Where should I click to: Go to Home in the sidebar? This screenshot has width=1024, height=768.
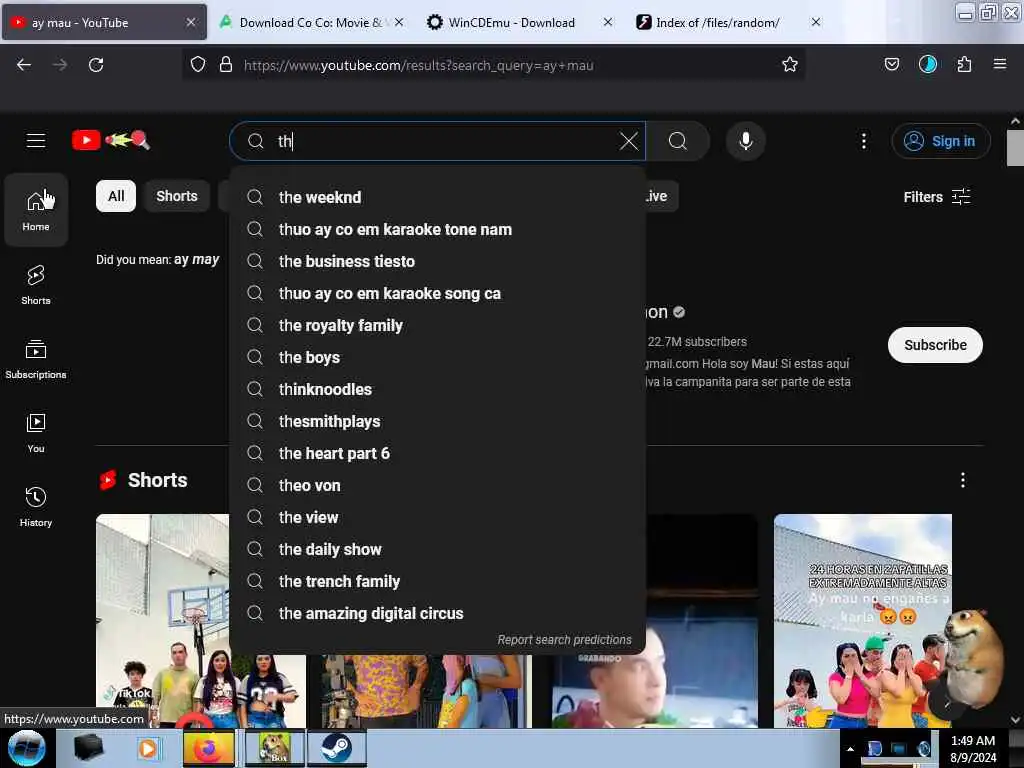36,210
